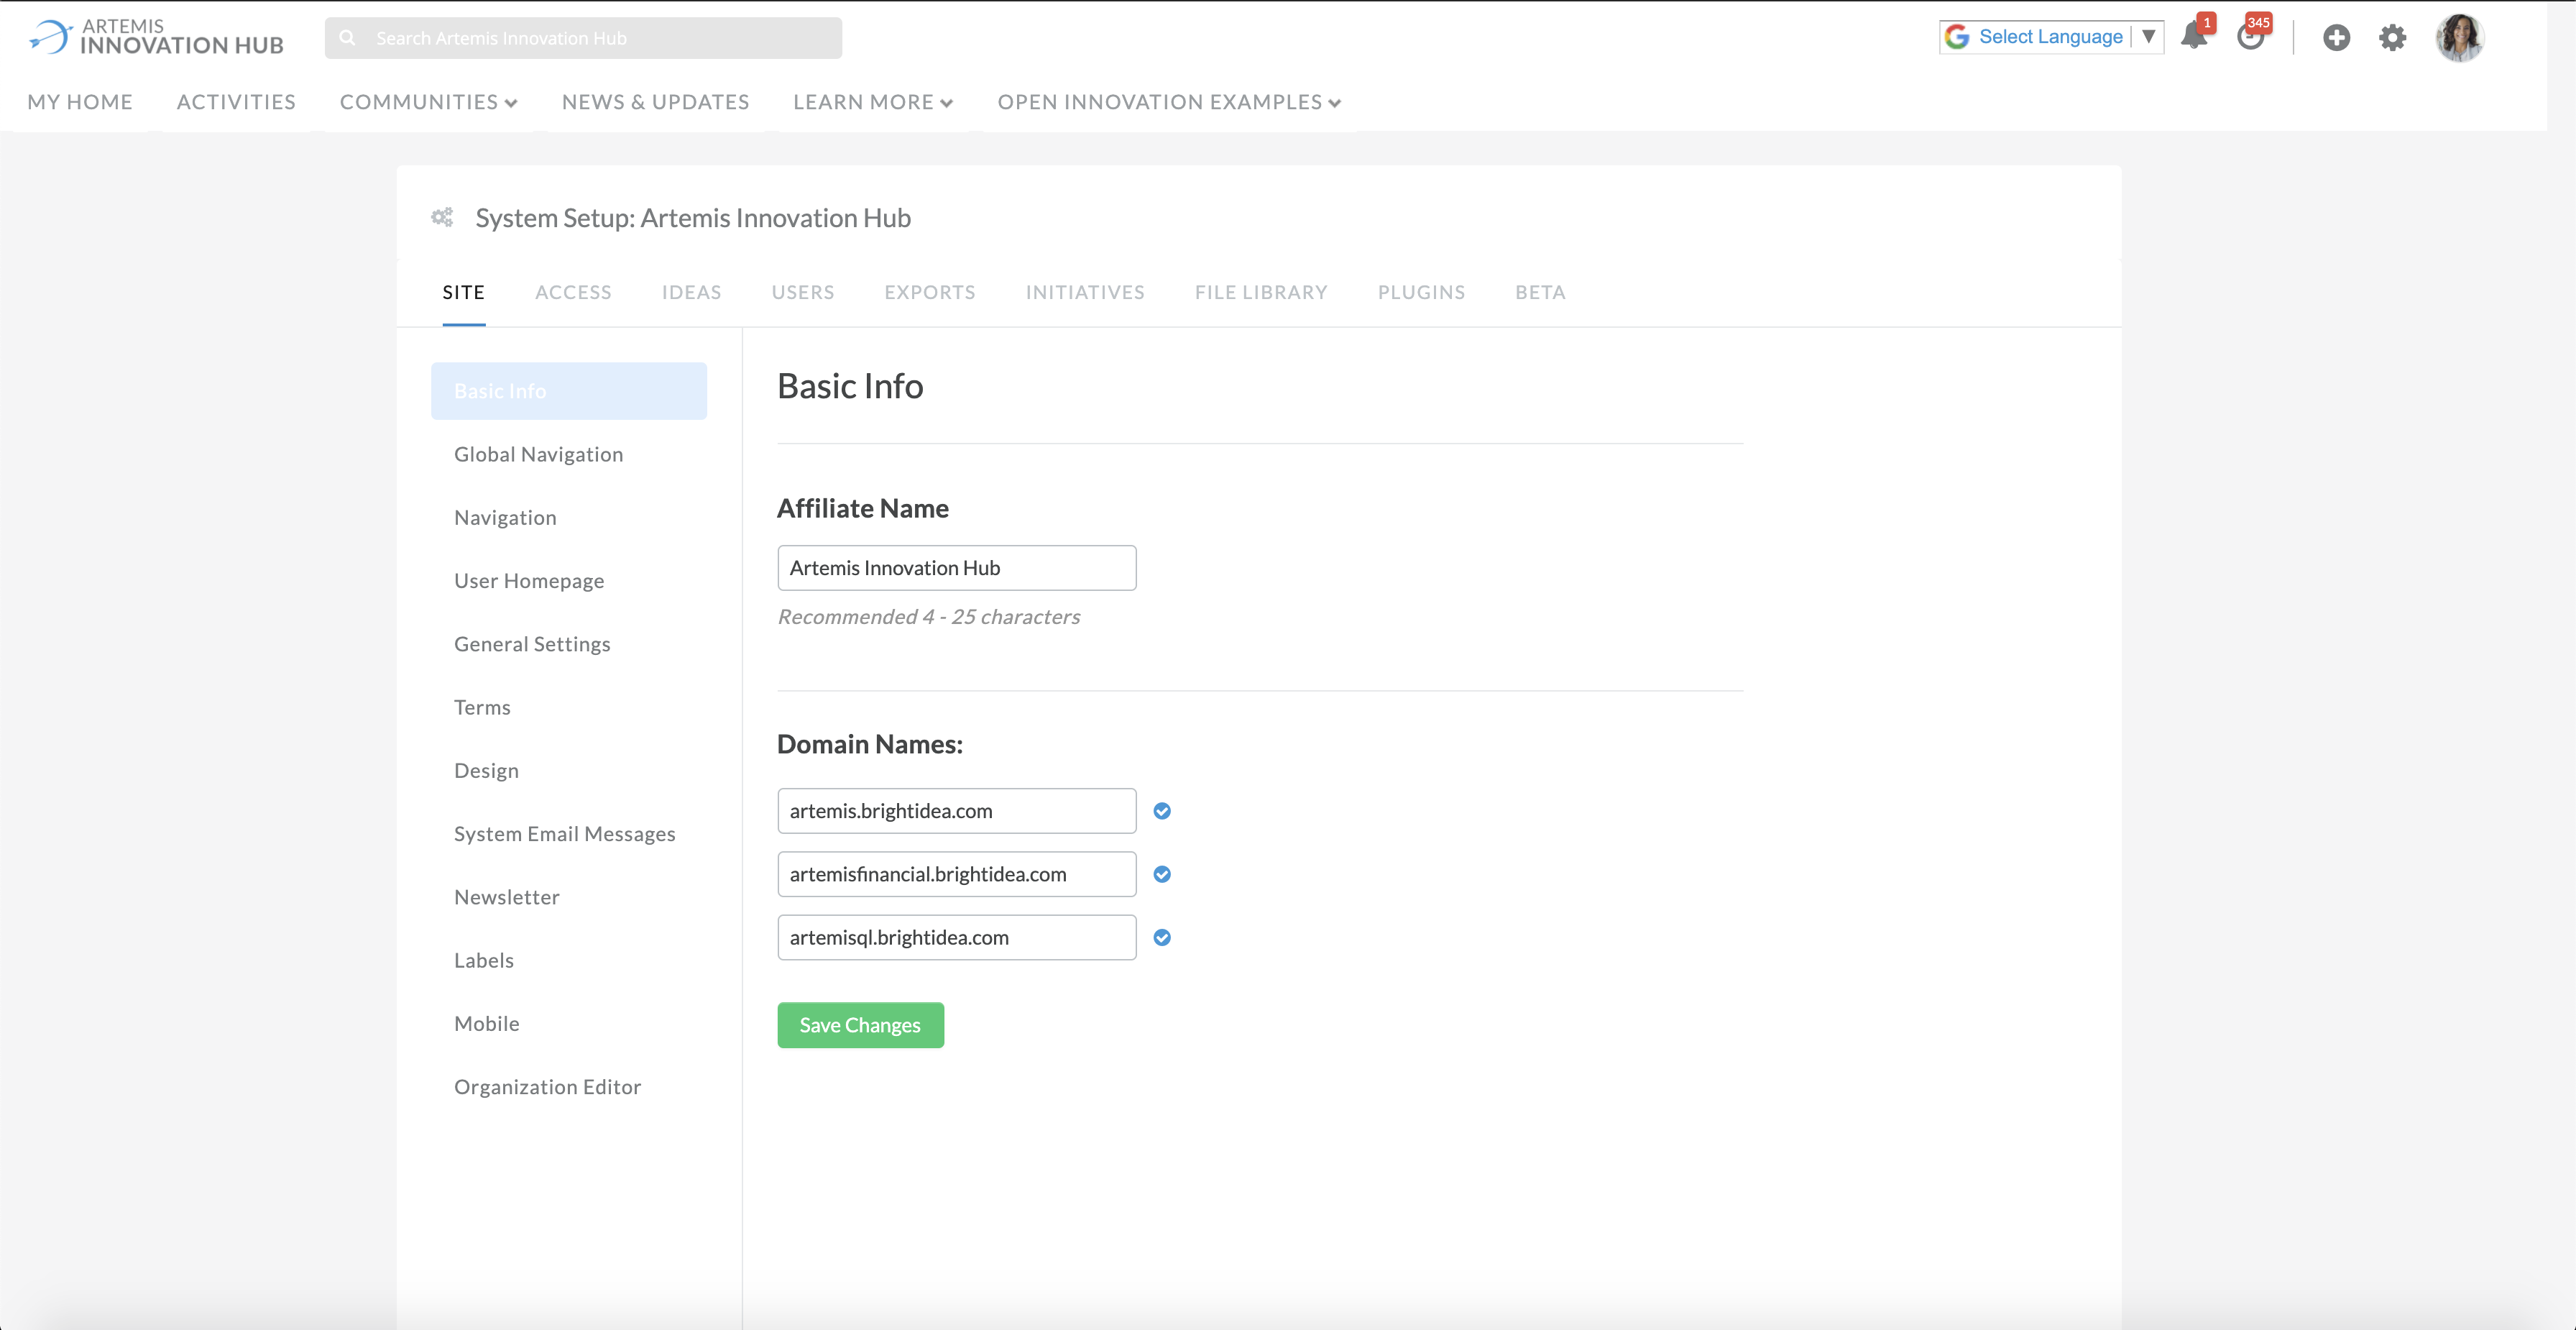Click the plus create icon
2576x1330 pixels.
tap(2336, 38)
